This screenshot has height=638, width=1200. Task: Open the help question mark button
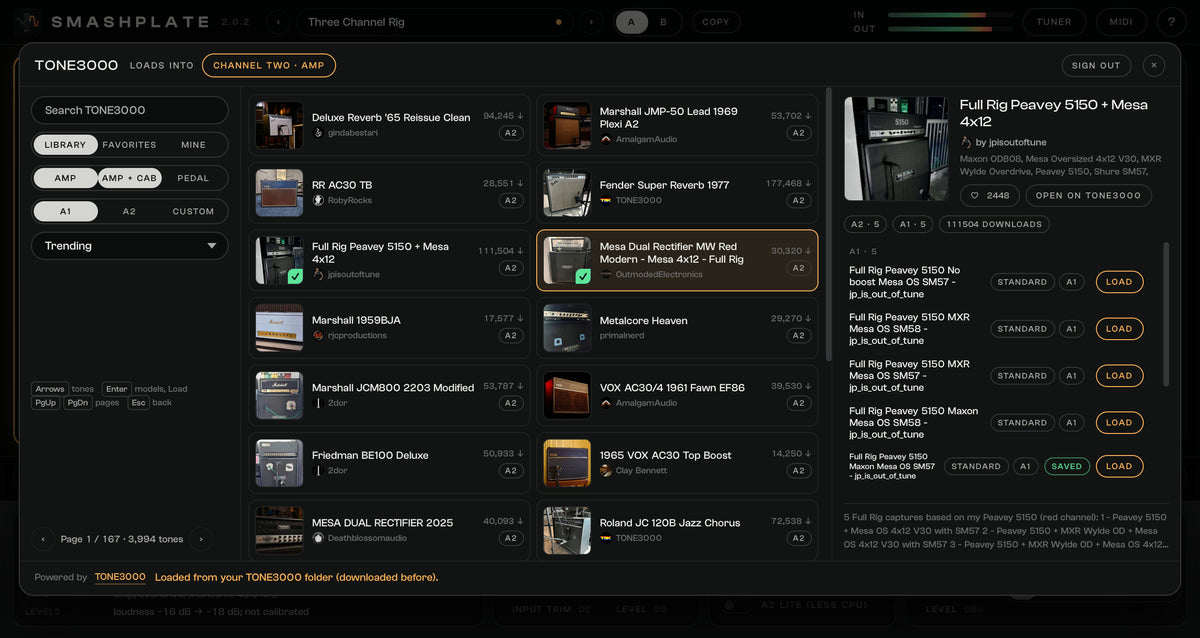coord(1171,22)
